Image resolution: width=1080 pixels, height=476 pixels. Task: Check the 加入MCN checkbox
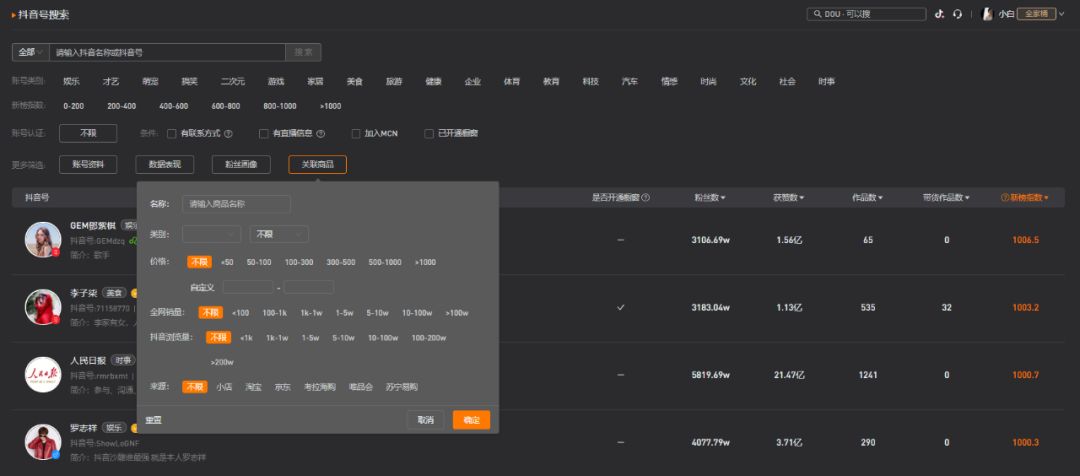(x=356, y=134)
